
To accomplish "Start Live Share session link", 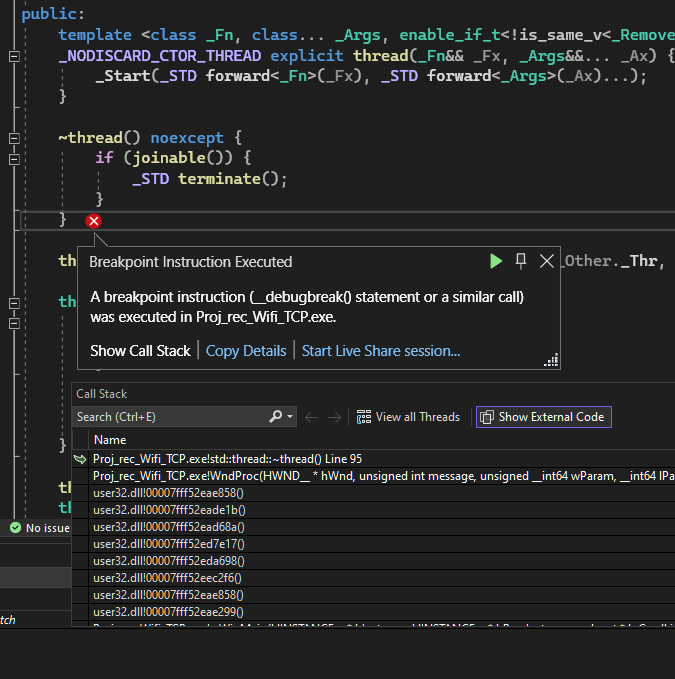I will 381,351.
